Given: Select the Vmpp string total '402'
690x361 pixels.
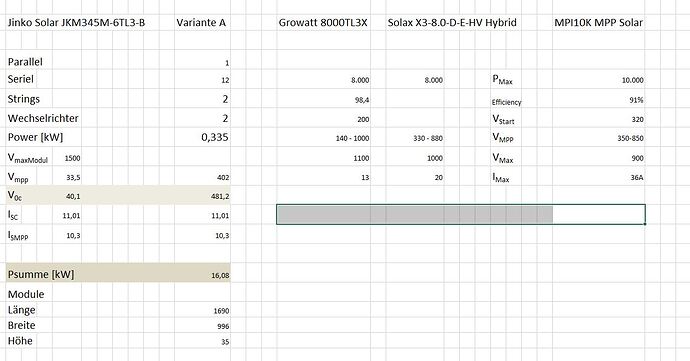Looking at the screenshot, I should (223, 177).
